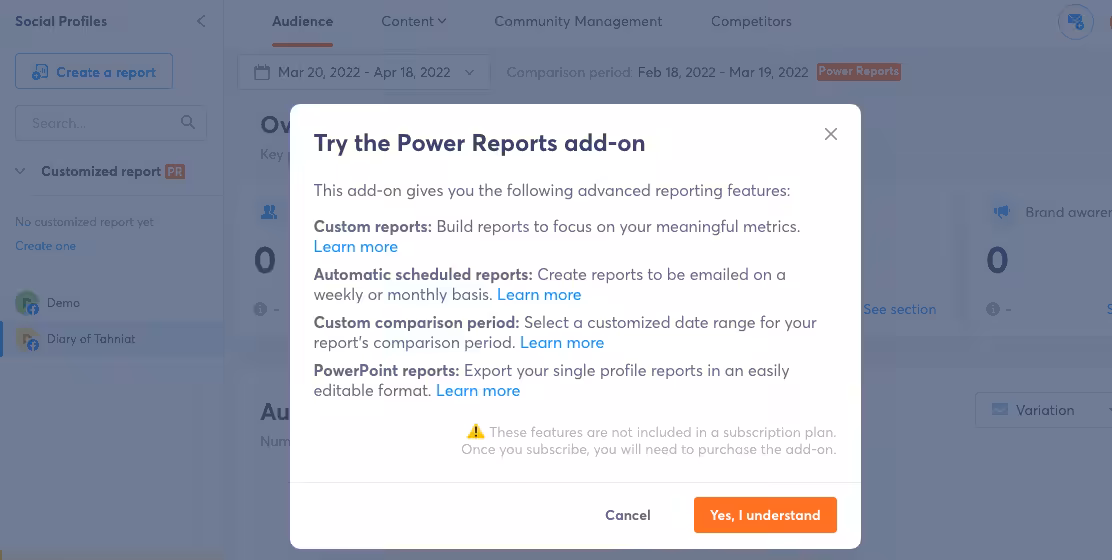Click the 'No customized report yet' text

84,222
